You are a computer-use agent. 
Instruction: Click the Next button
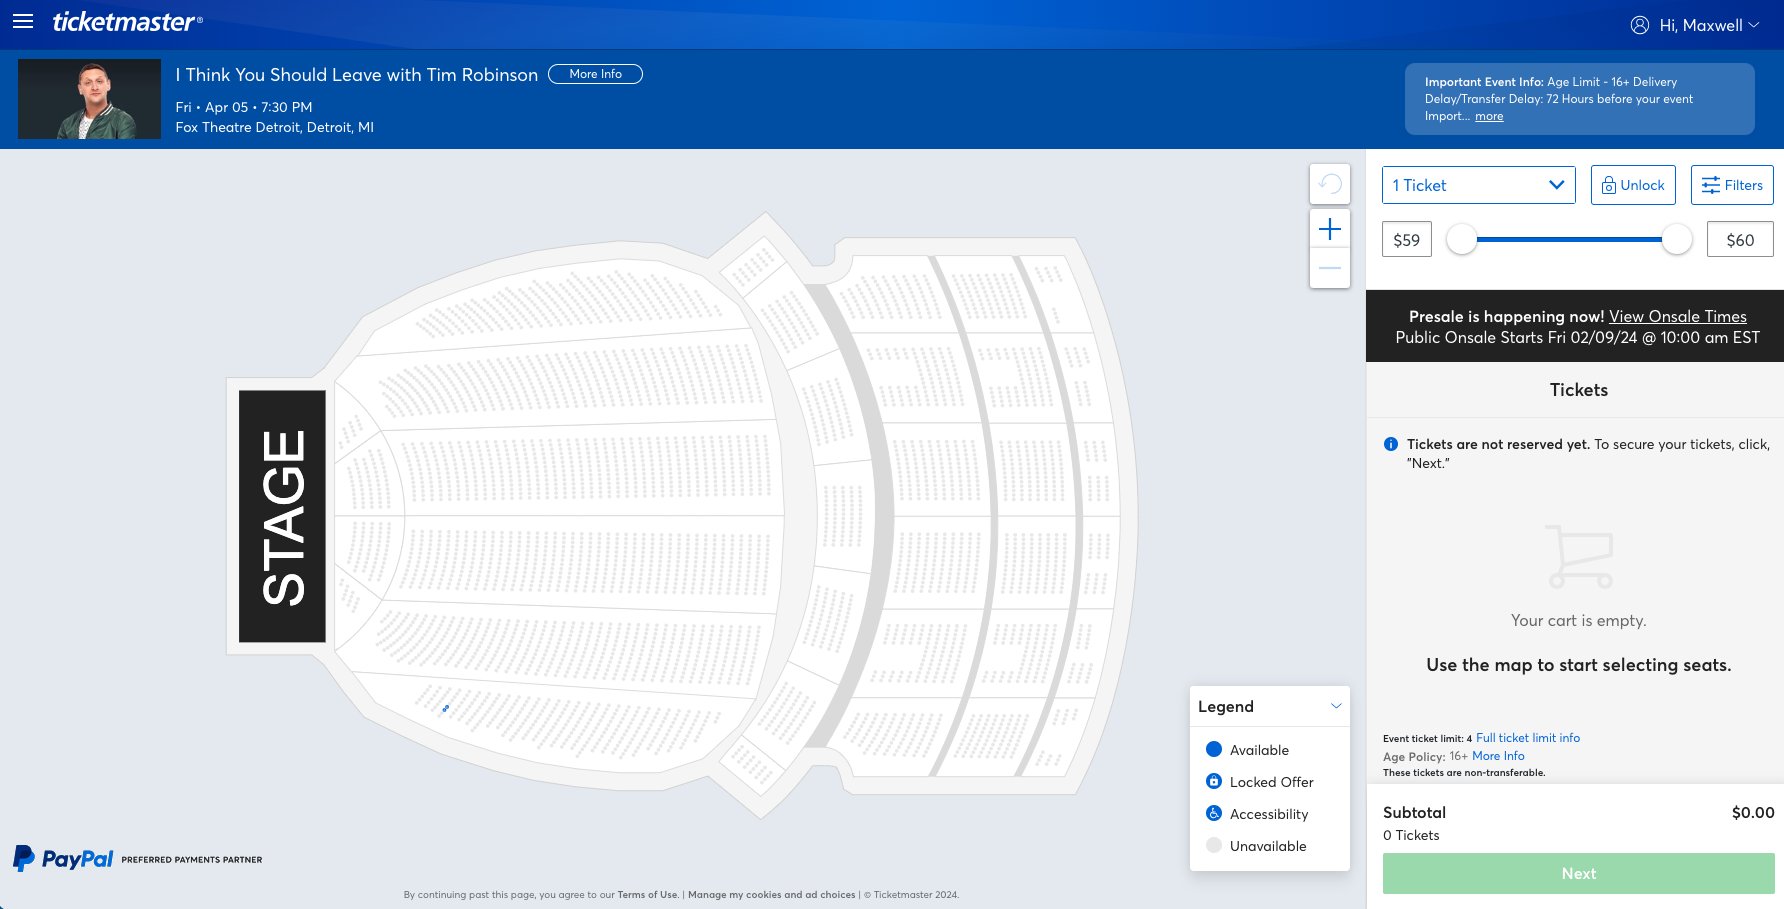click(1578, 873)
